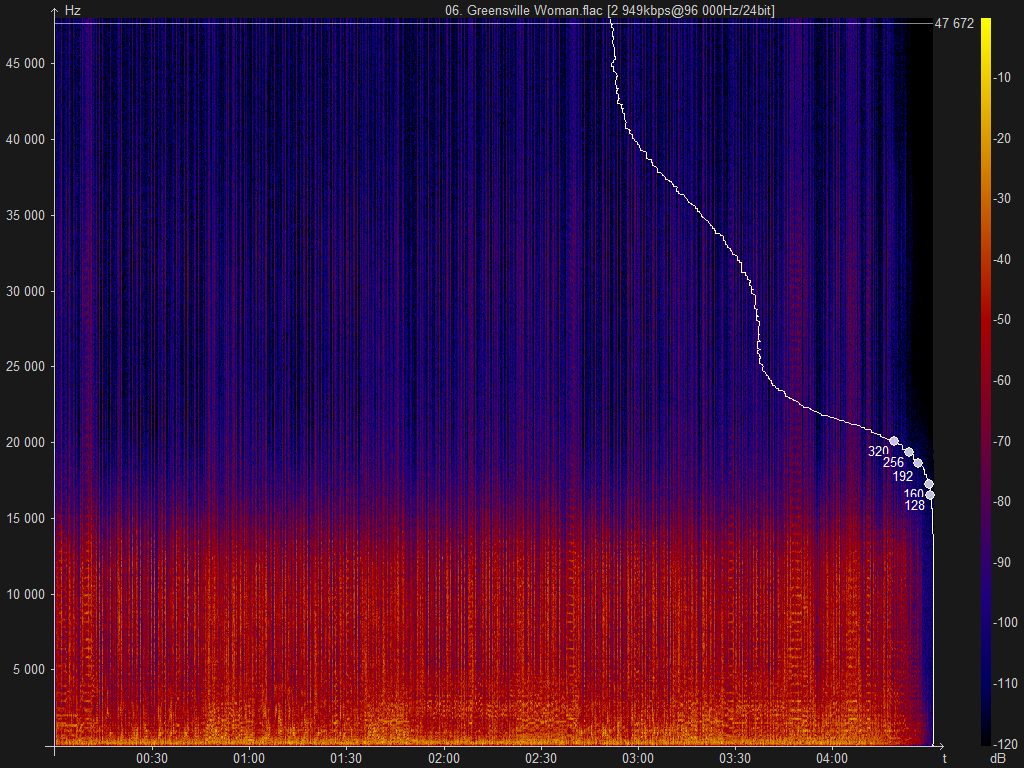Click the 20 000 Hz frequency label
Viewport: 1024px width, 768px height.
(25, 442)
